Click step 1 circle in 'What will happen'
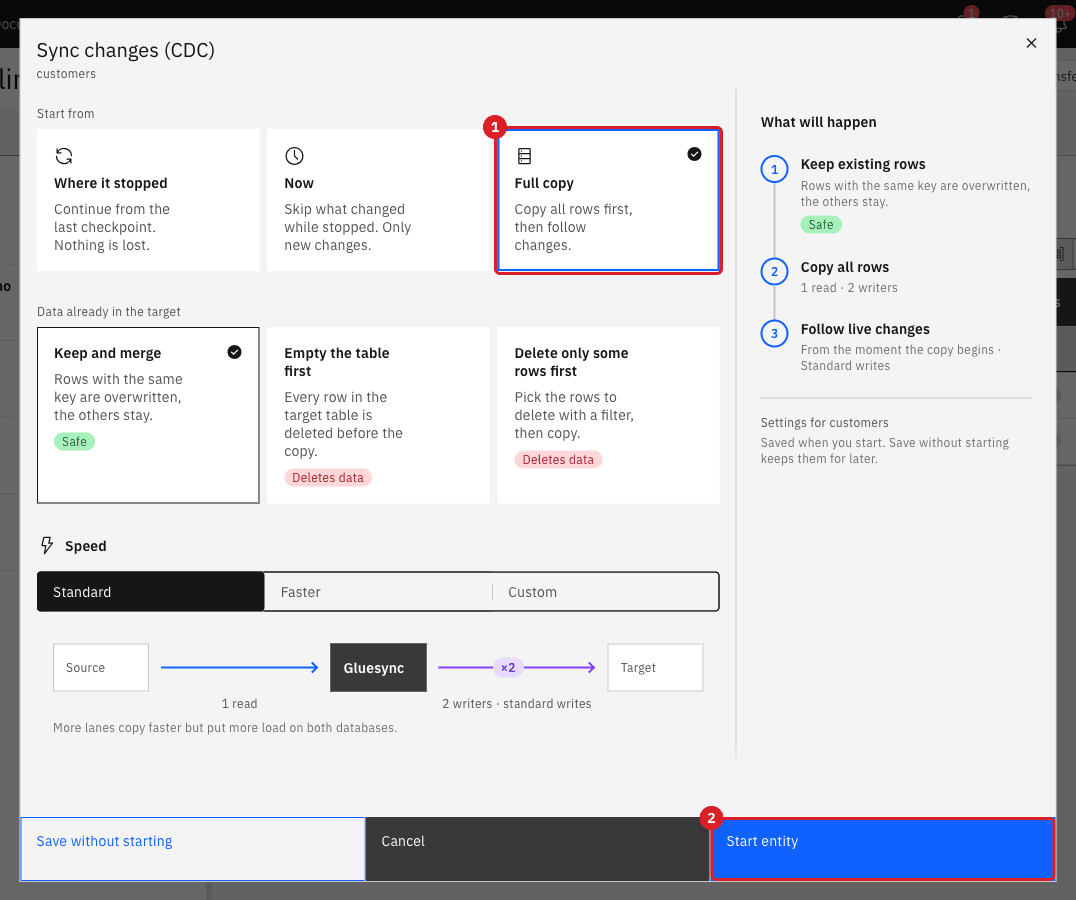 pyautogui.click(x=775, y=169)
